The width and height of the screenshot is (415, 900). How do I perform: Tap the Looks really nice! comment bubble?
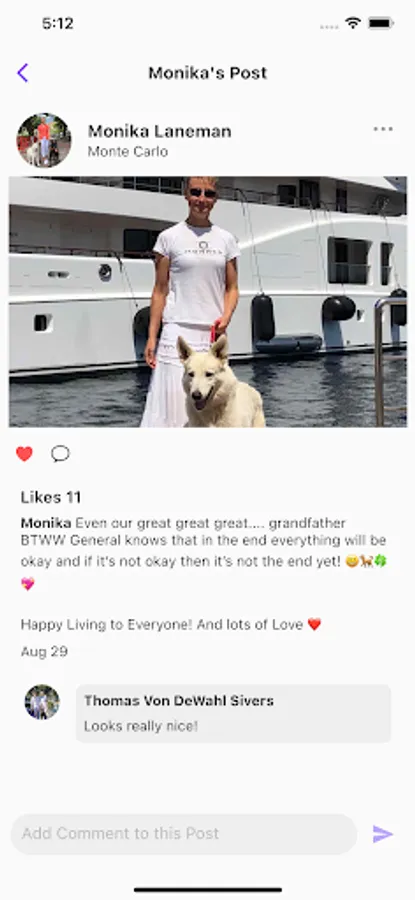tap(234, 713)
